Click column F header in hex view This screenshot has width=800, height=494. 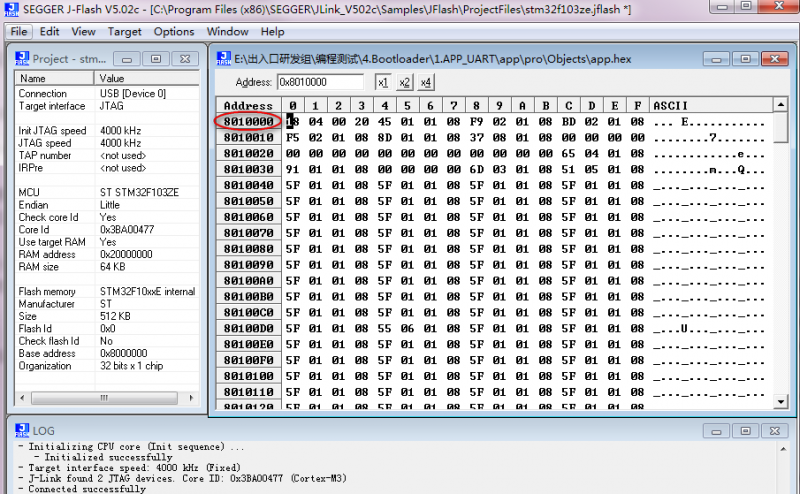[638, 105]
